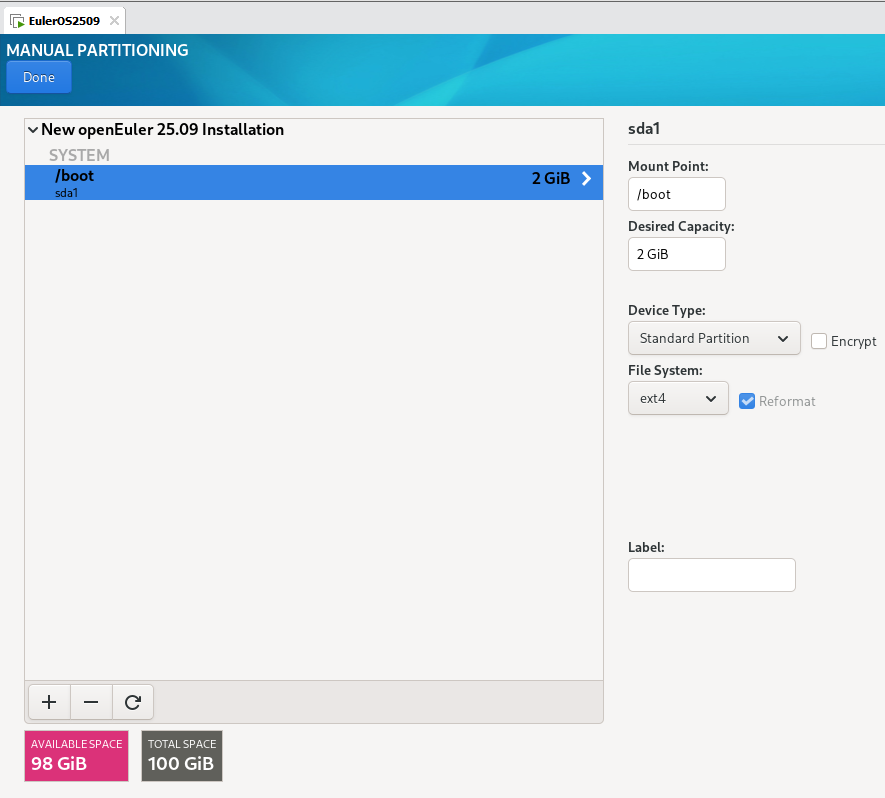
Task: Reload storage configuration with refresh icon
Action: tap(133, 702)
